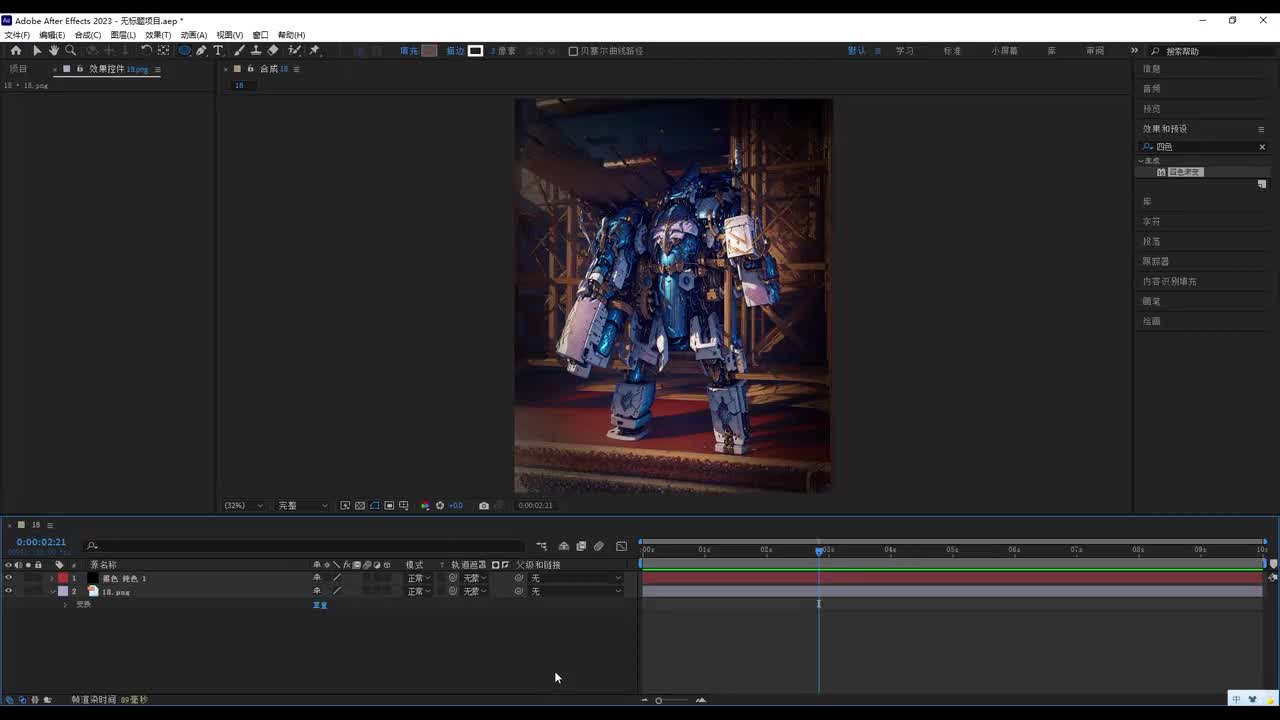Go to the Home screen icon

coord(16,51)
